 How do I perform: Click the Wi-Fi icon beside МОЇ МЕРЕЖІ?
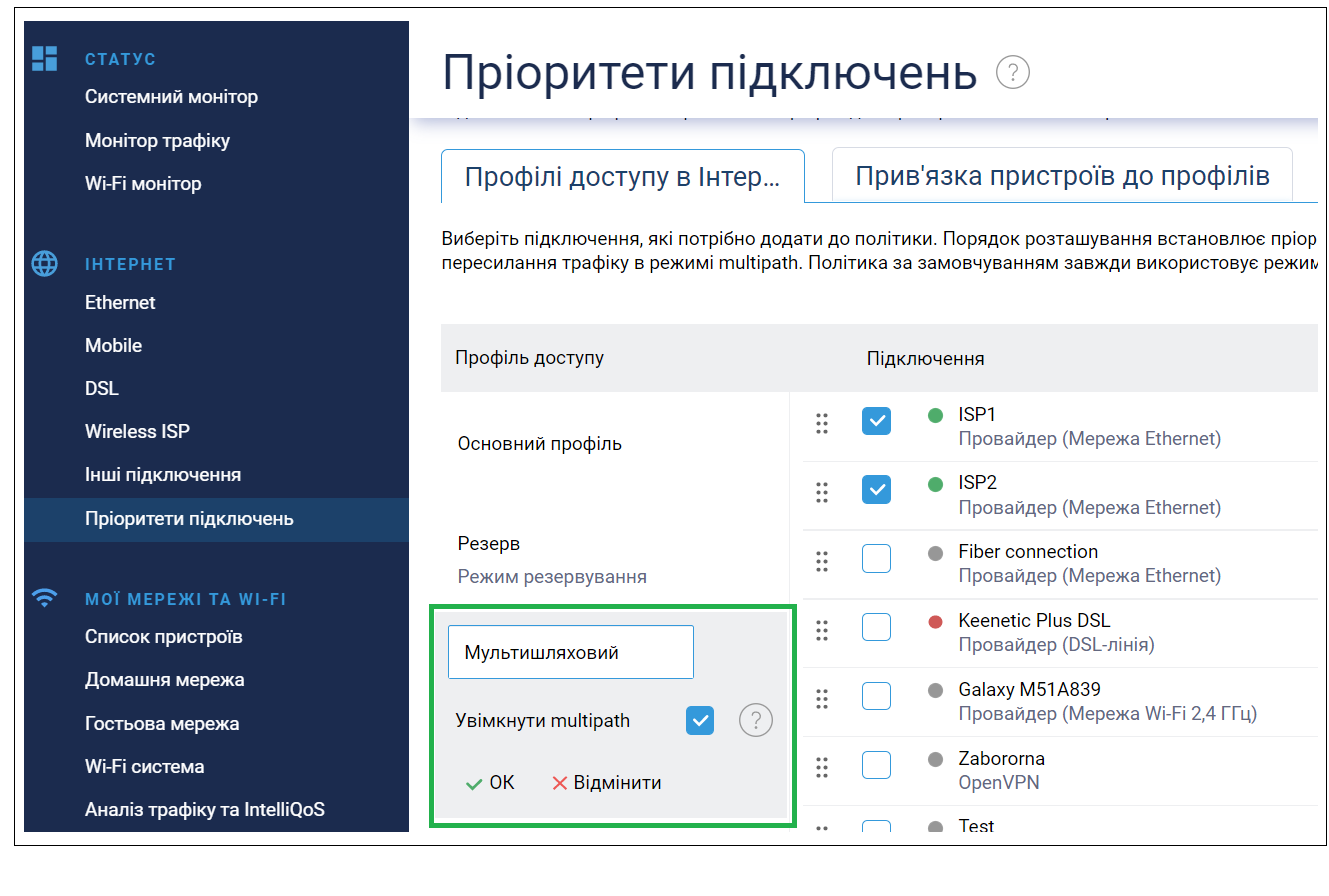click(44, 598)
